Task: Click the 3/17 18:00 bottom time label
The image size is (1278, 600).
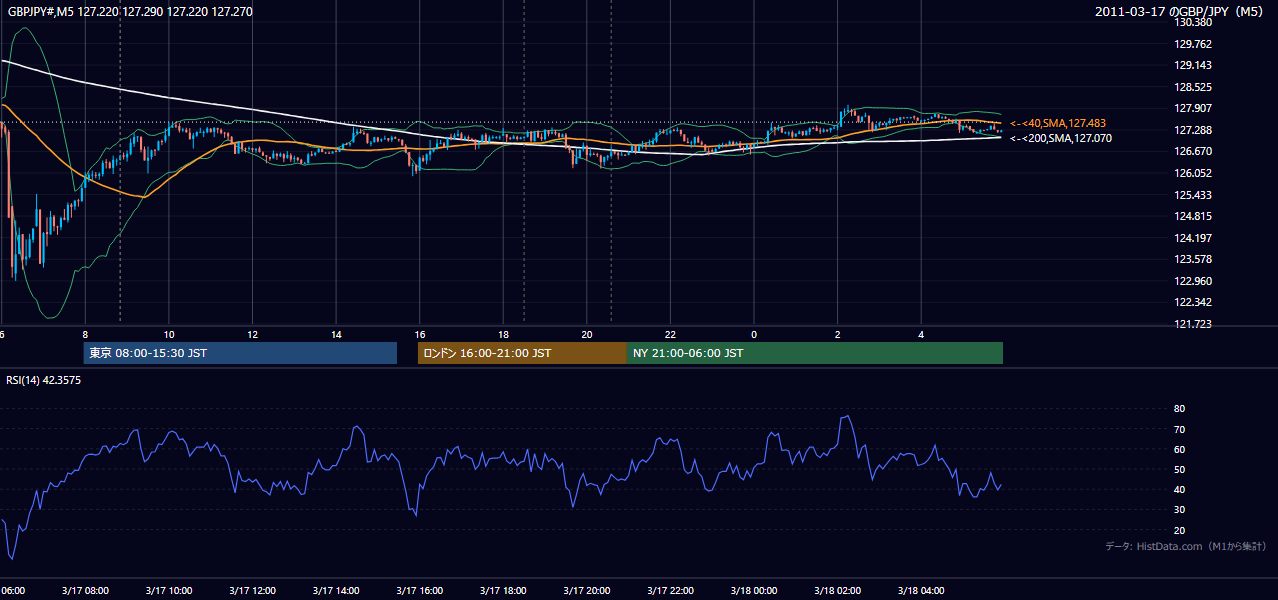Action: coord(503,590)
